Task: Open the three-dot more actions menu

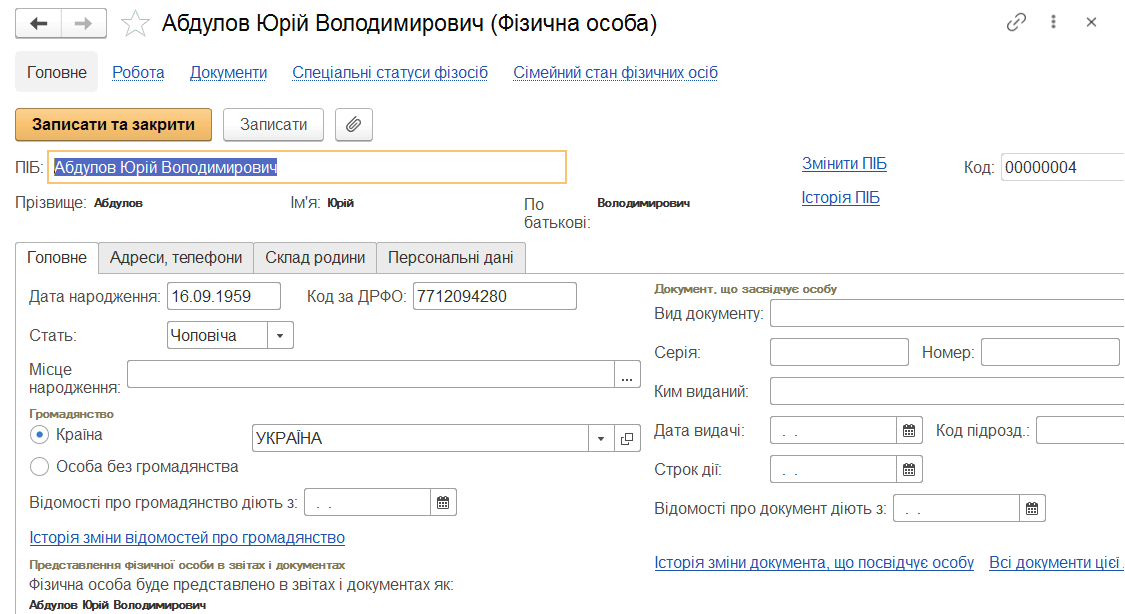Action: coord(1053,22)
